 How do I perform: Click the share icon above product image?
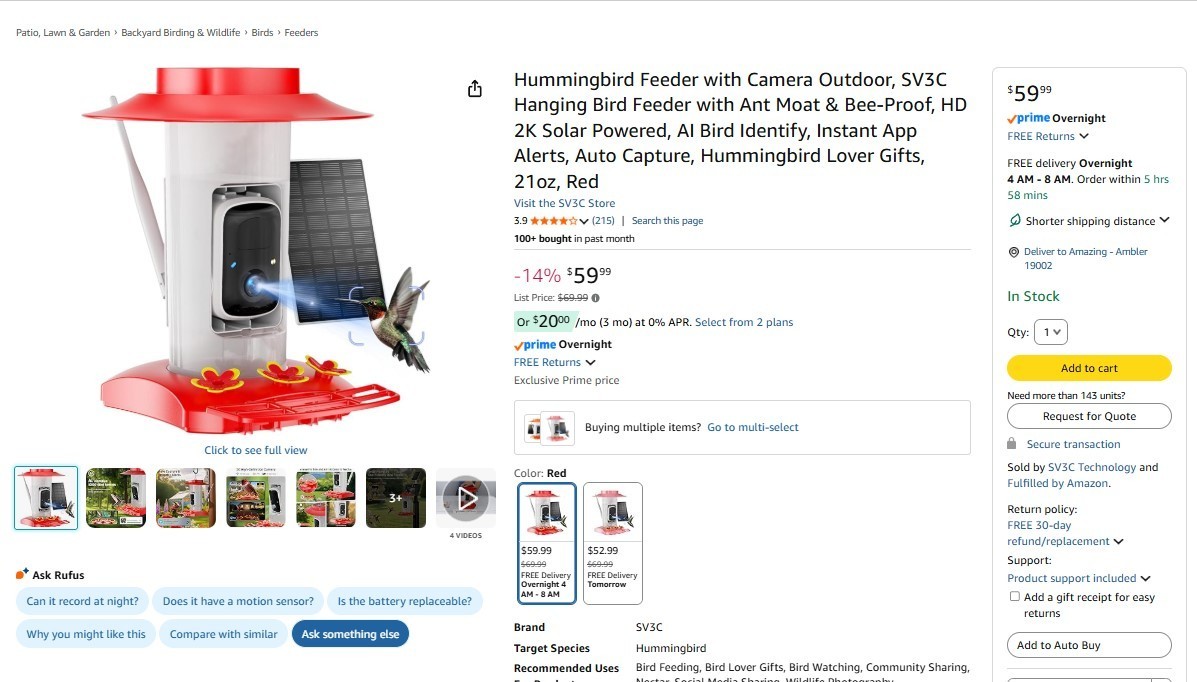point(475,89)
